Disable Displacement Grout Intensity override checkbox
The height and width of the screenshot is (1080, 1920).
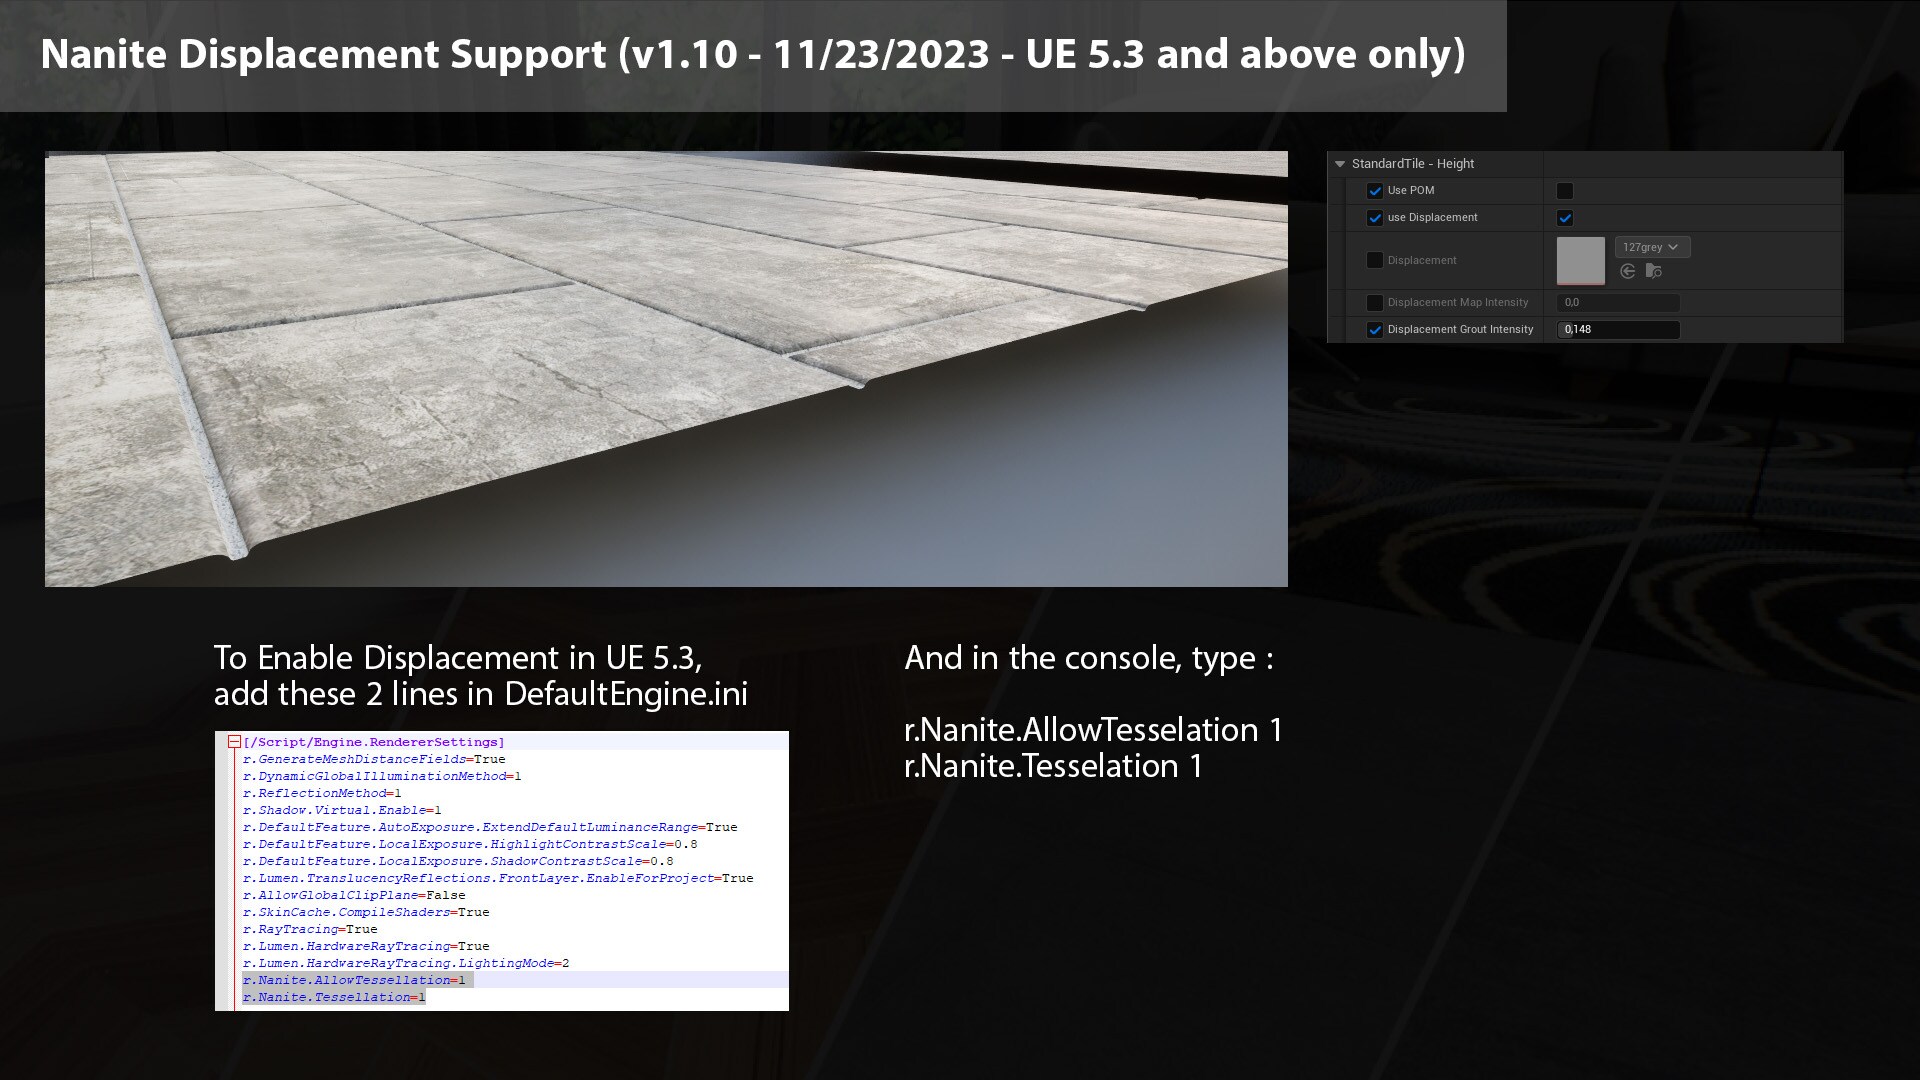[1375, 330]
